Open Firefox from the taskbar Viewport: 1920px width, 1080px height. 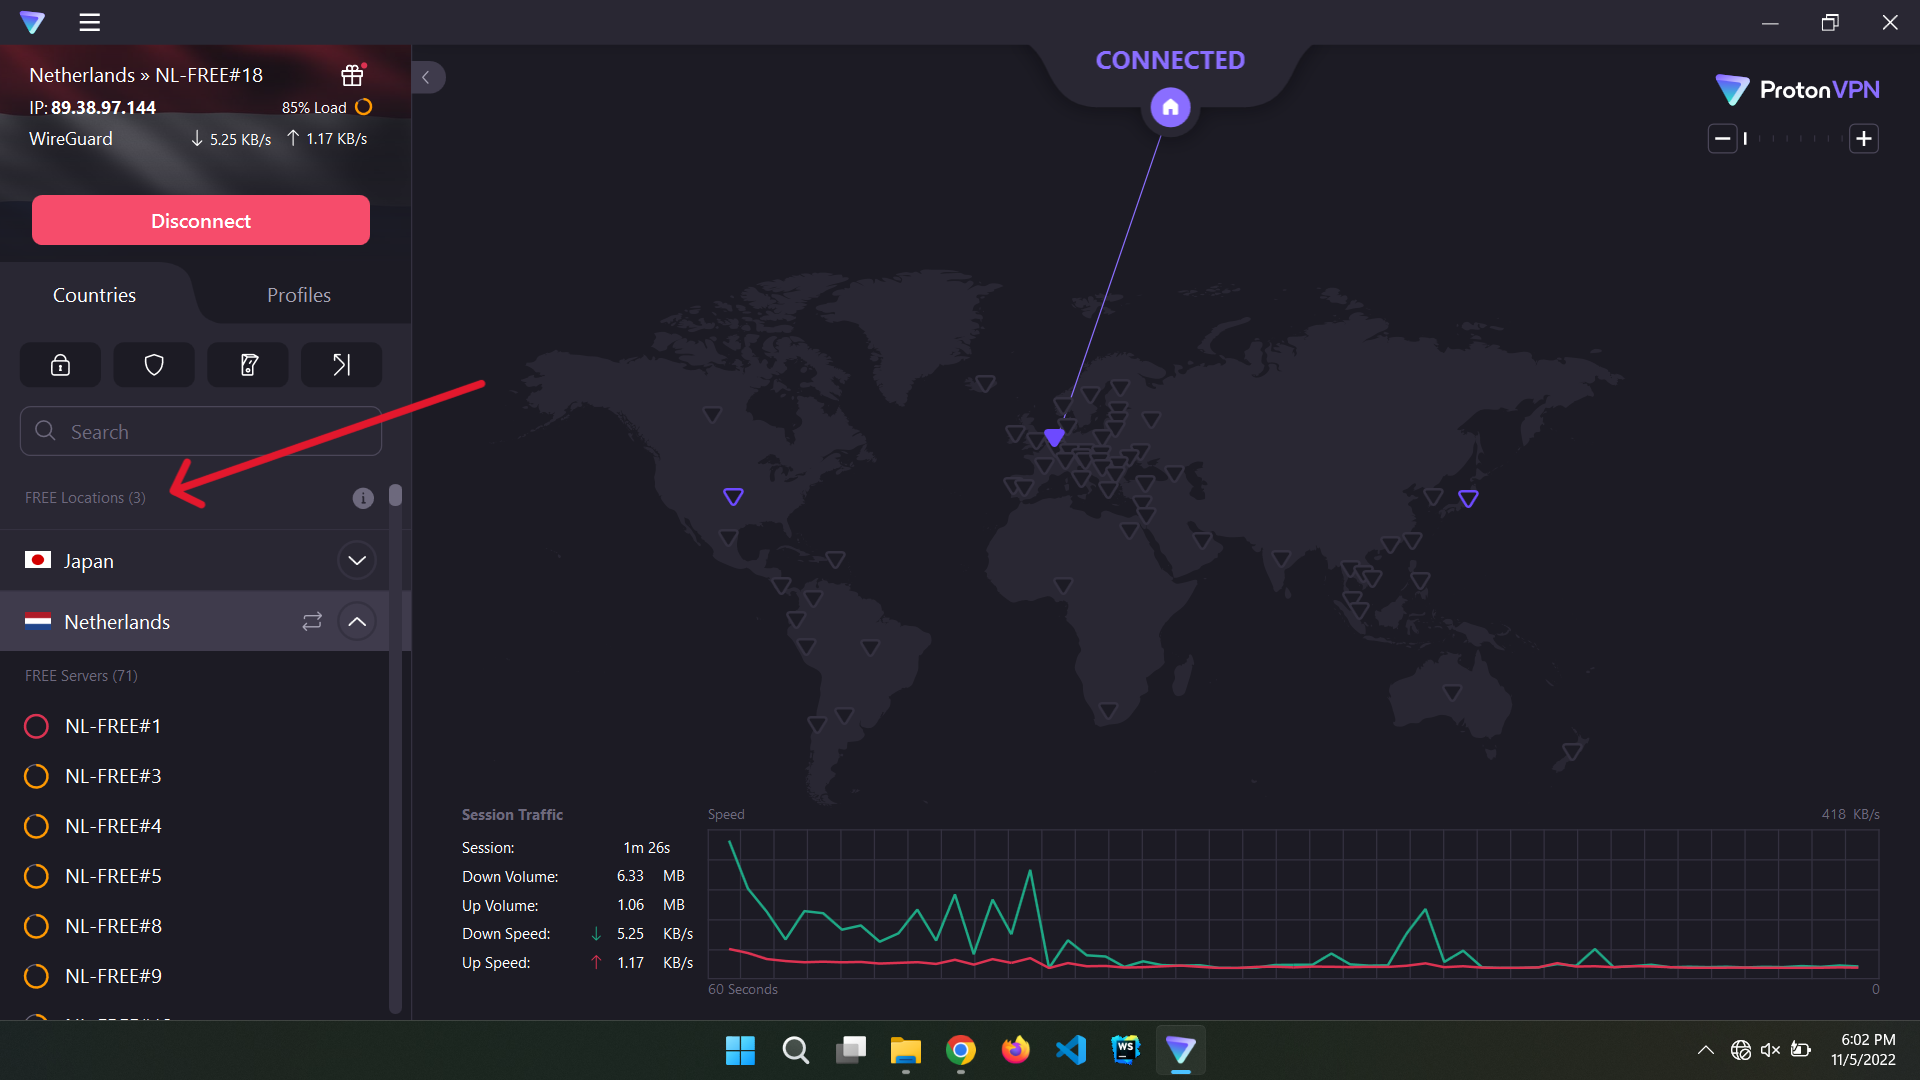coord(1015,1050)
